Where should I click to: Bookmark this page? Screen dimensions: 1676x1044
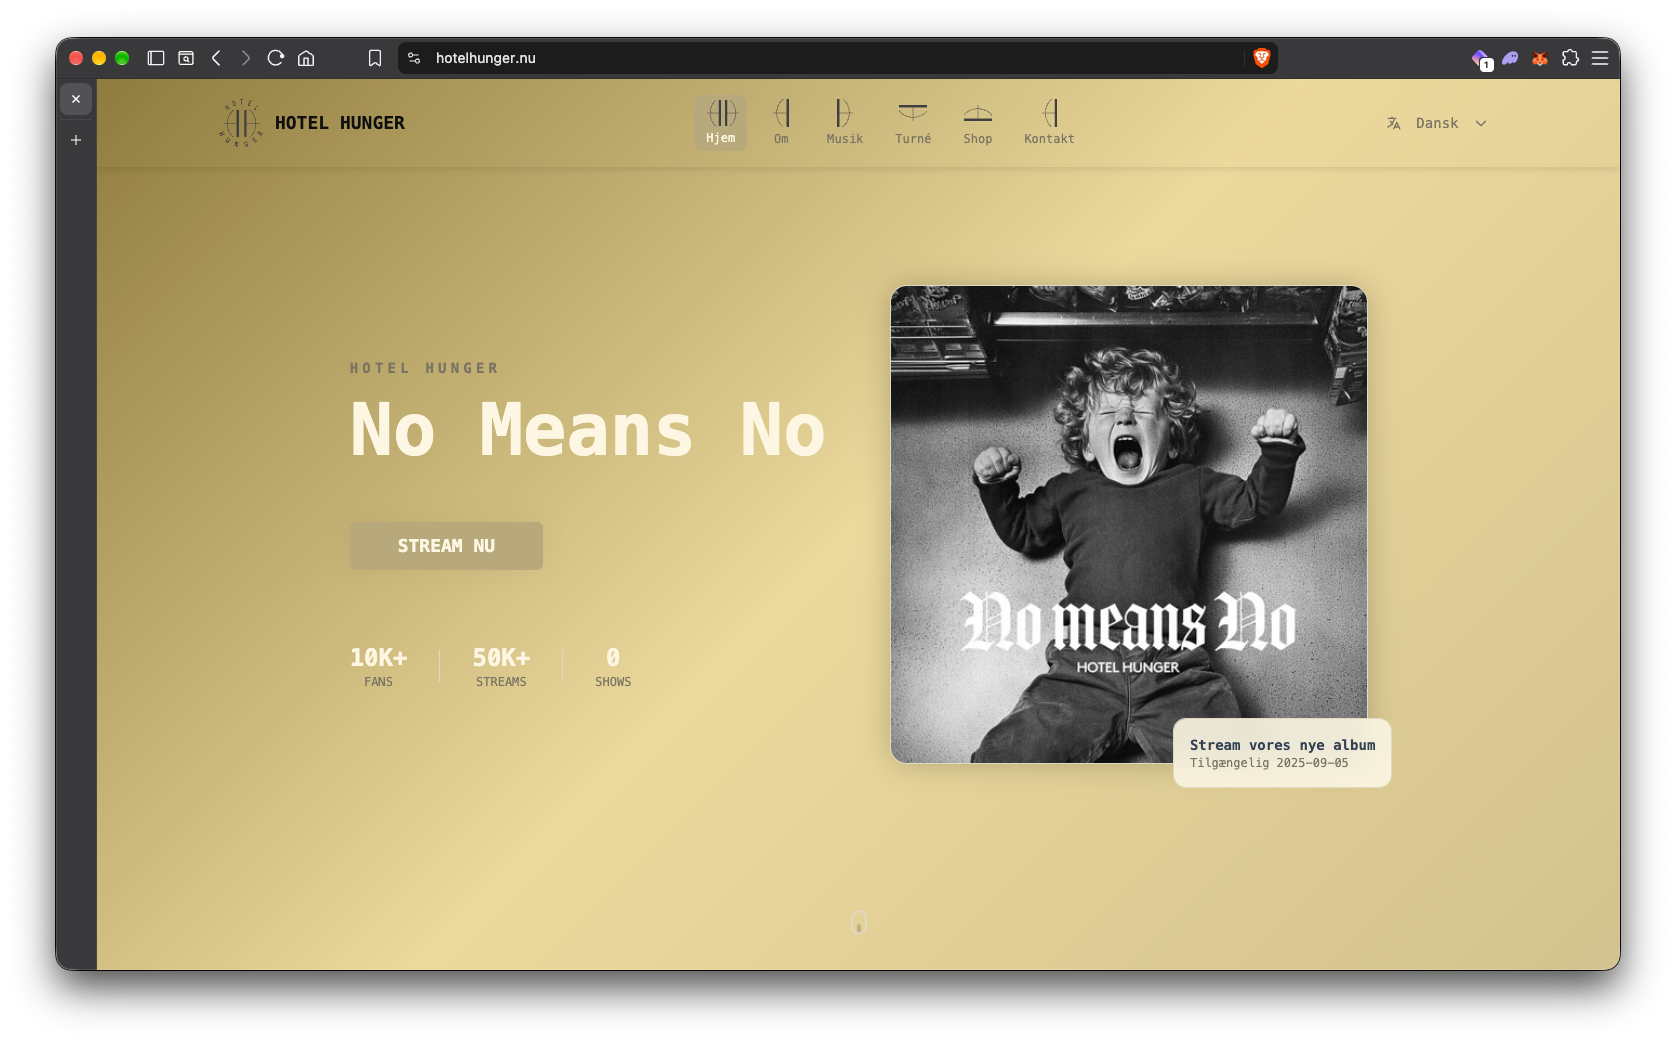[375, 58]
